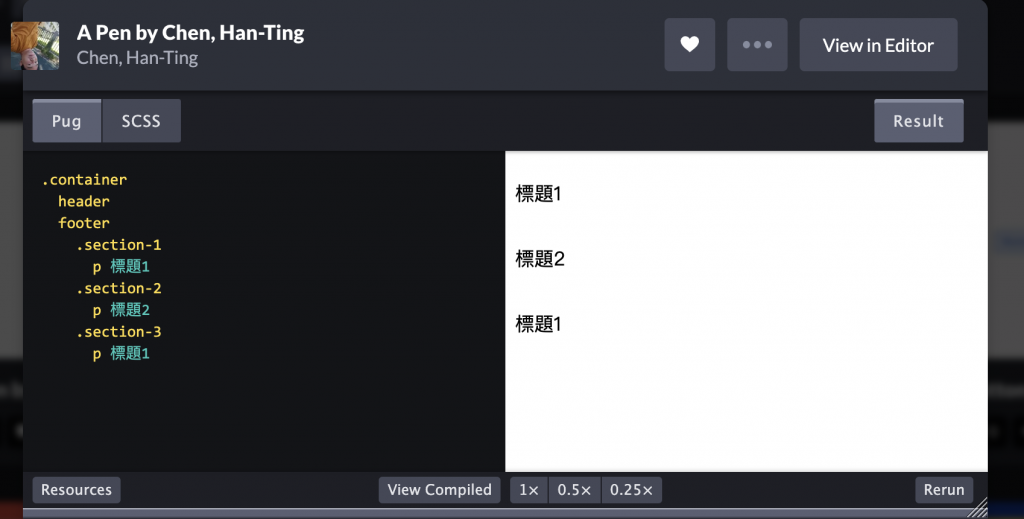Viewport: 1024px width, 519px height.
Task: Click the heart icon to love this pen
Action: (690, 44)
